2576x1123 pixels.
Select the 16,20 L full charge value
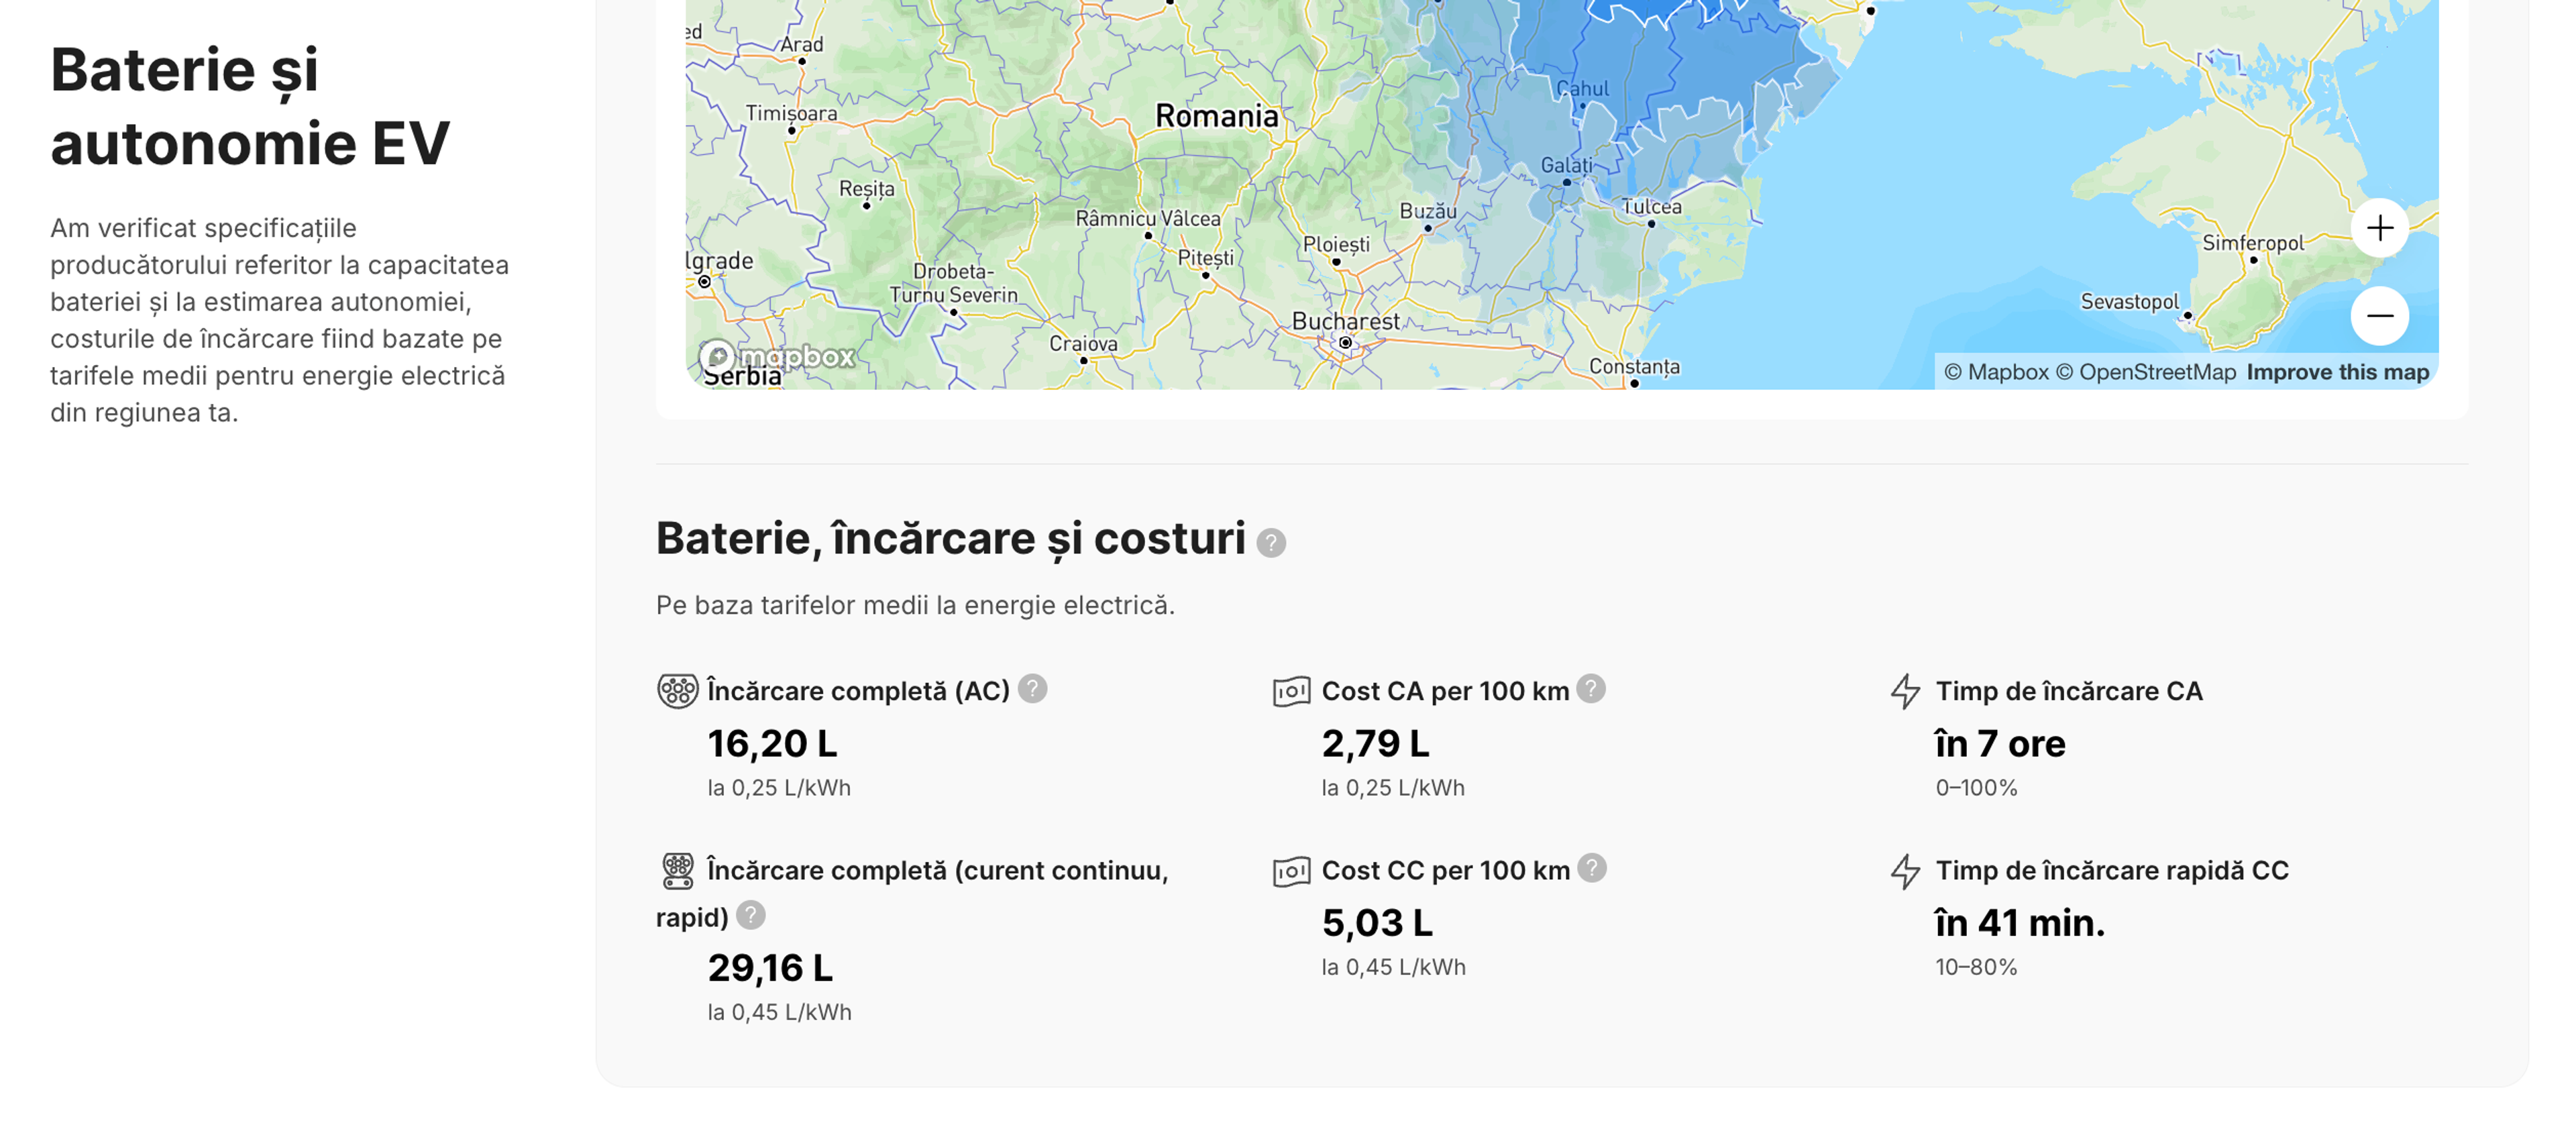click(x=772, y=744)
